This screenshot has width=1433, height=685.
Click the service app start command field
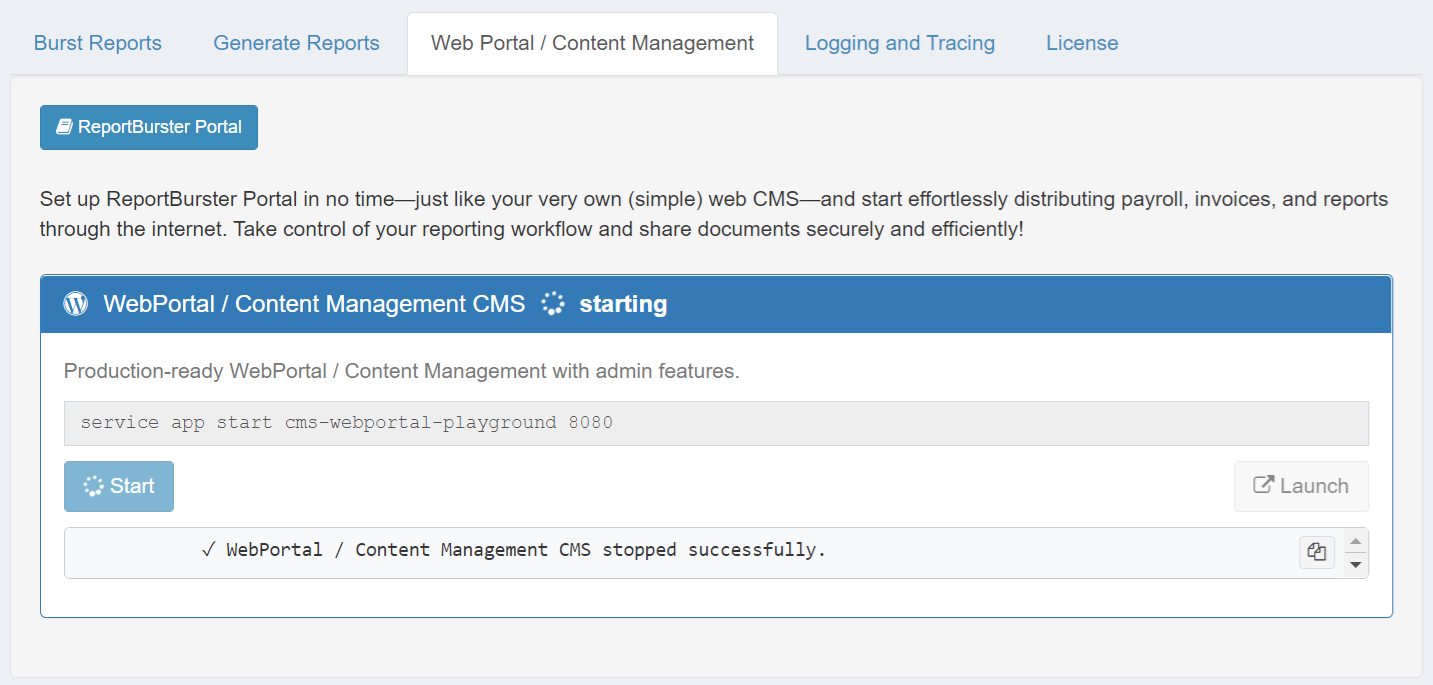coord(715,423)
